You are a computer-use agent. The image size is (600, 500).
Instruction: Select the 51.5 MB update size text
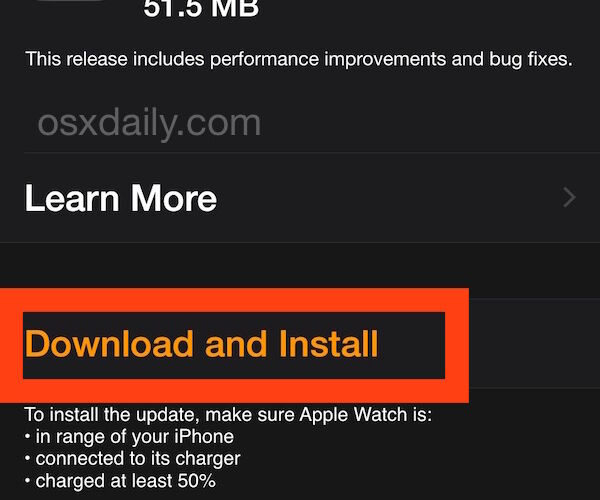click(201, 8)
